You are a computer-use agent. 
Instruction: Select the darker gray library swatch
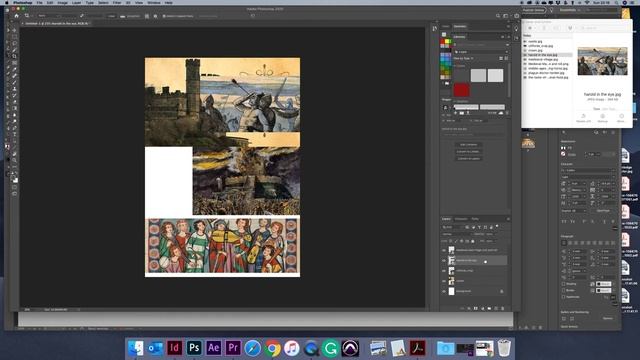point(478,76)
